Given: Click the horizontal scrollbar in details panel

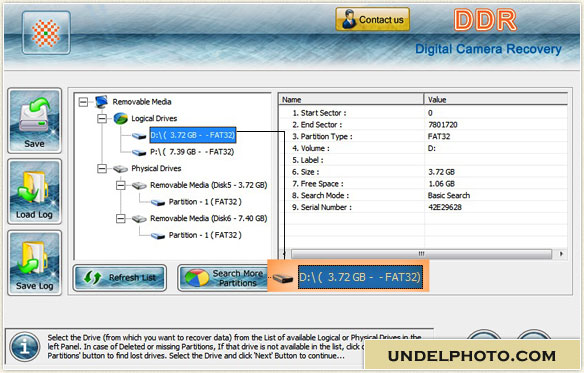Looking at the screenshot, I should (421, 254).
